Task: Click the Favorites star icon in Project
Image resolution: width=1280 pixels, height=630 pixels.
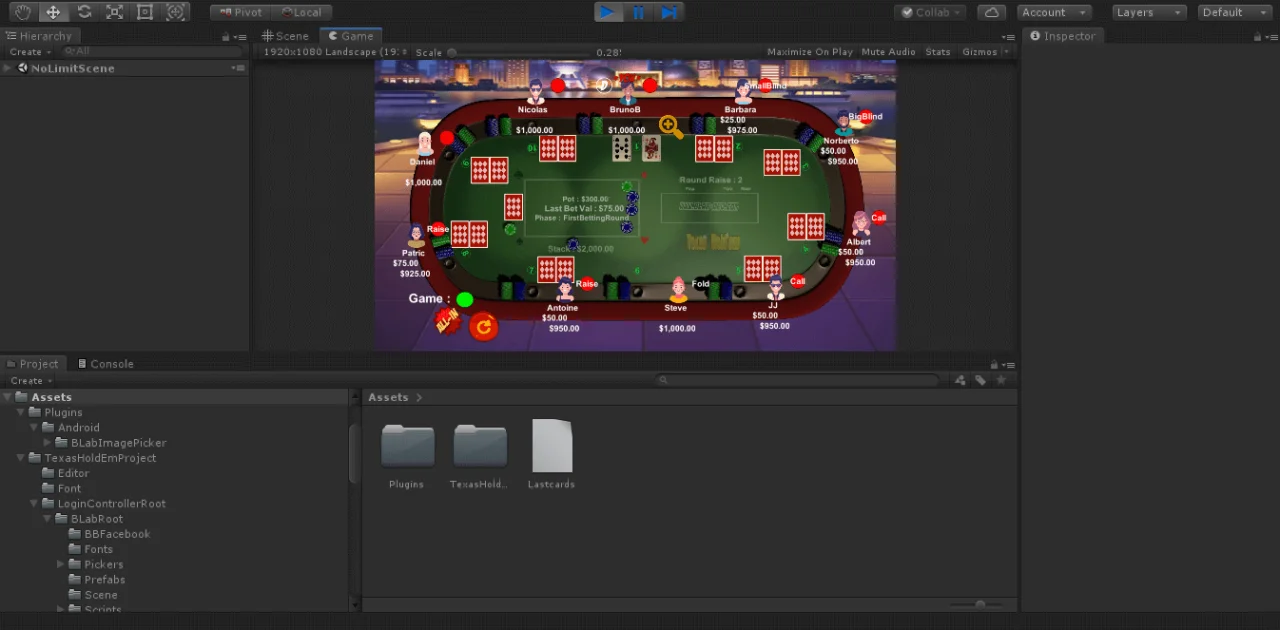Action: click(1001, 380)
